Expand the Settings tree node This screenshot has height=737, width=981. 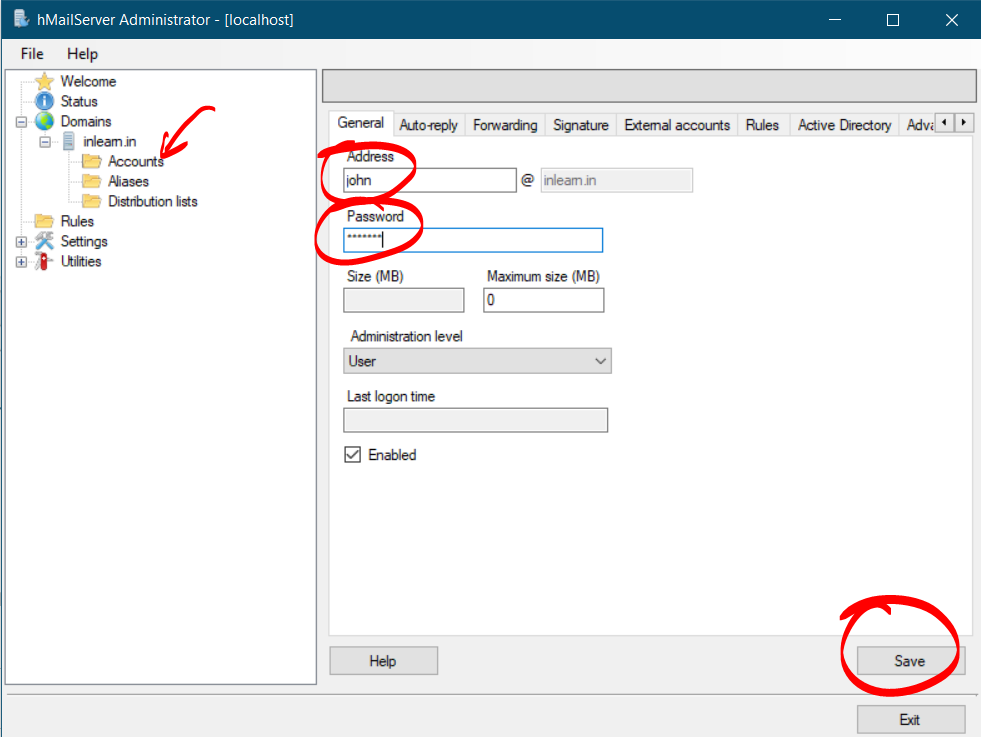coord(21,242)
